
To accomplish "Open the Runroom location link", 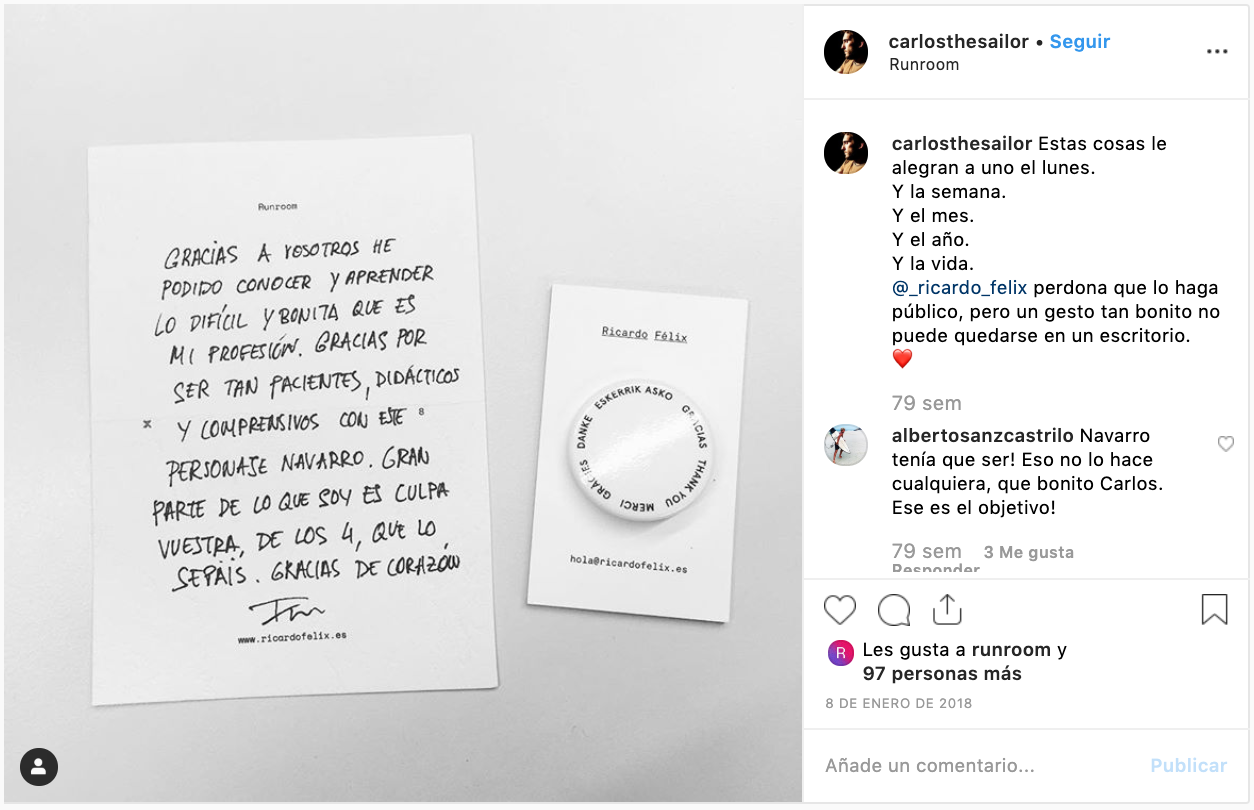I will point(924,64).
